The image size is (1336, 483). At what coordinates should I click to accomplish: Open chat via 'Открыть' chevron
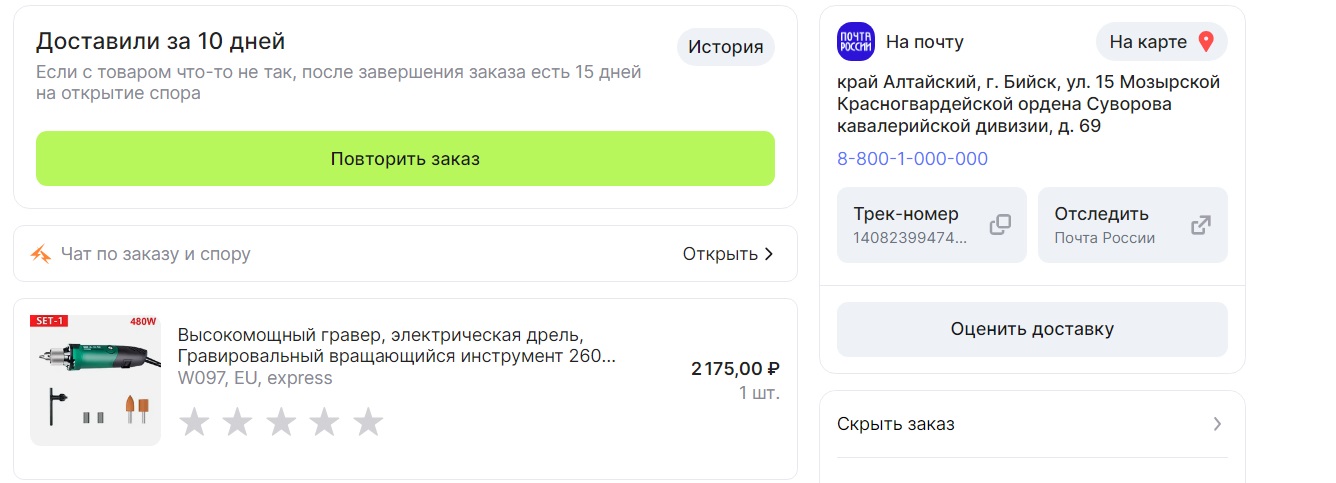pyautogui.click(x=768, y=254)
